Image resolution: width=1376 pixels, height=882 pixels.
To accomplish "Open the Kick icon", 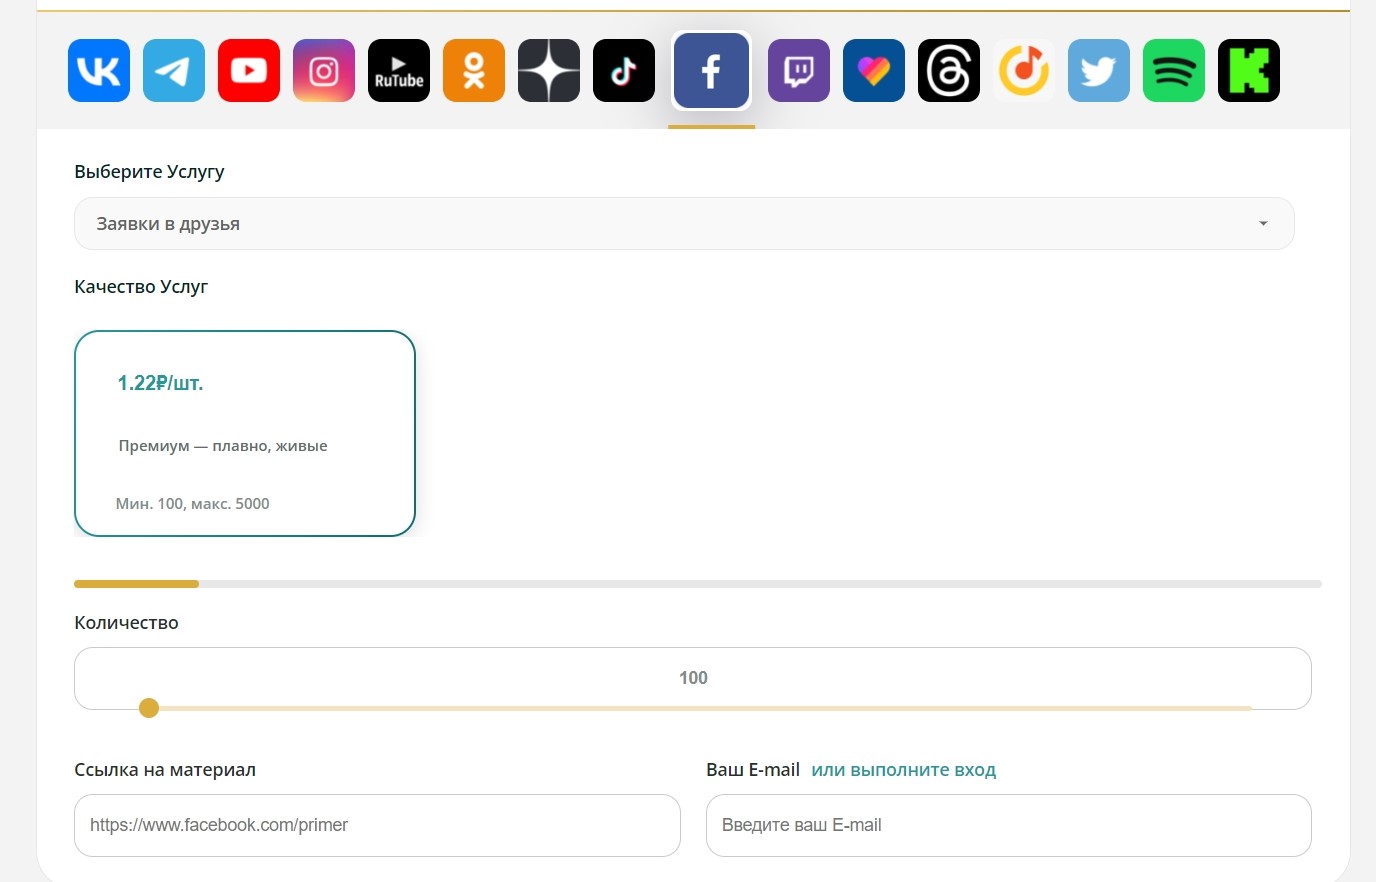I will point(1249,71).
